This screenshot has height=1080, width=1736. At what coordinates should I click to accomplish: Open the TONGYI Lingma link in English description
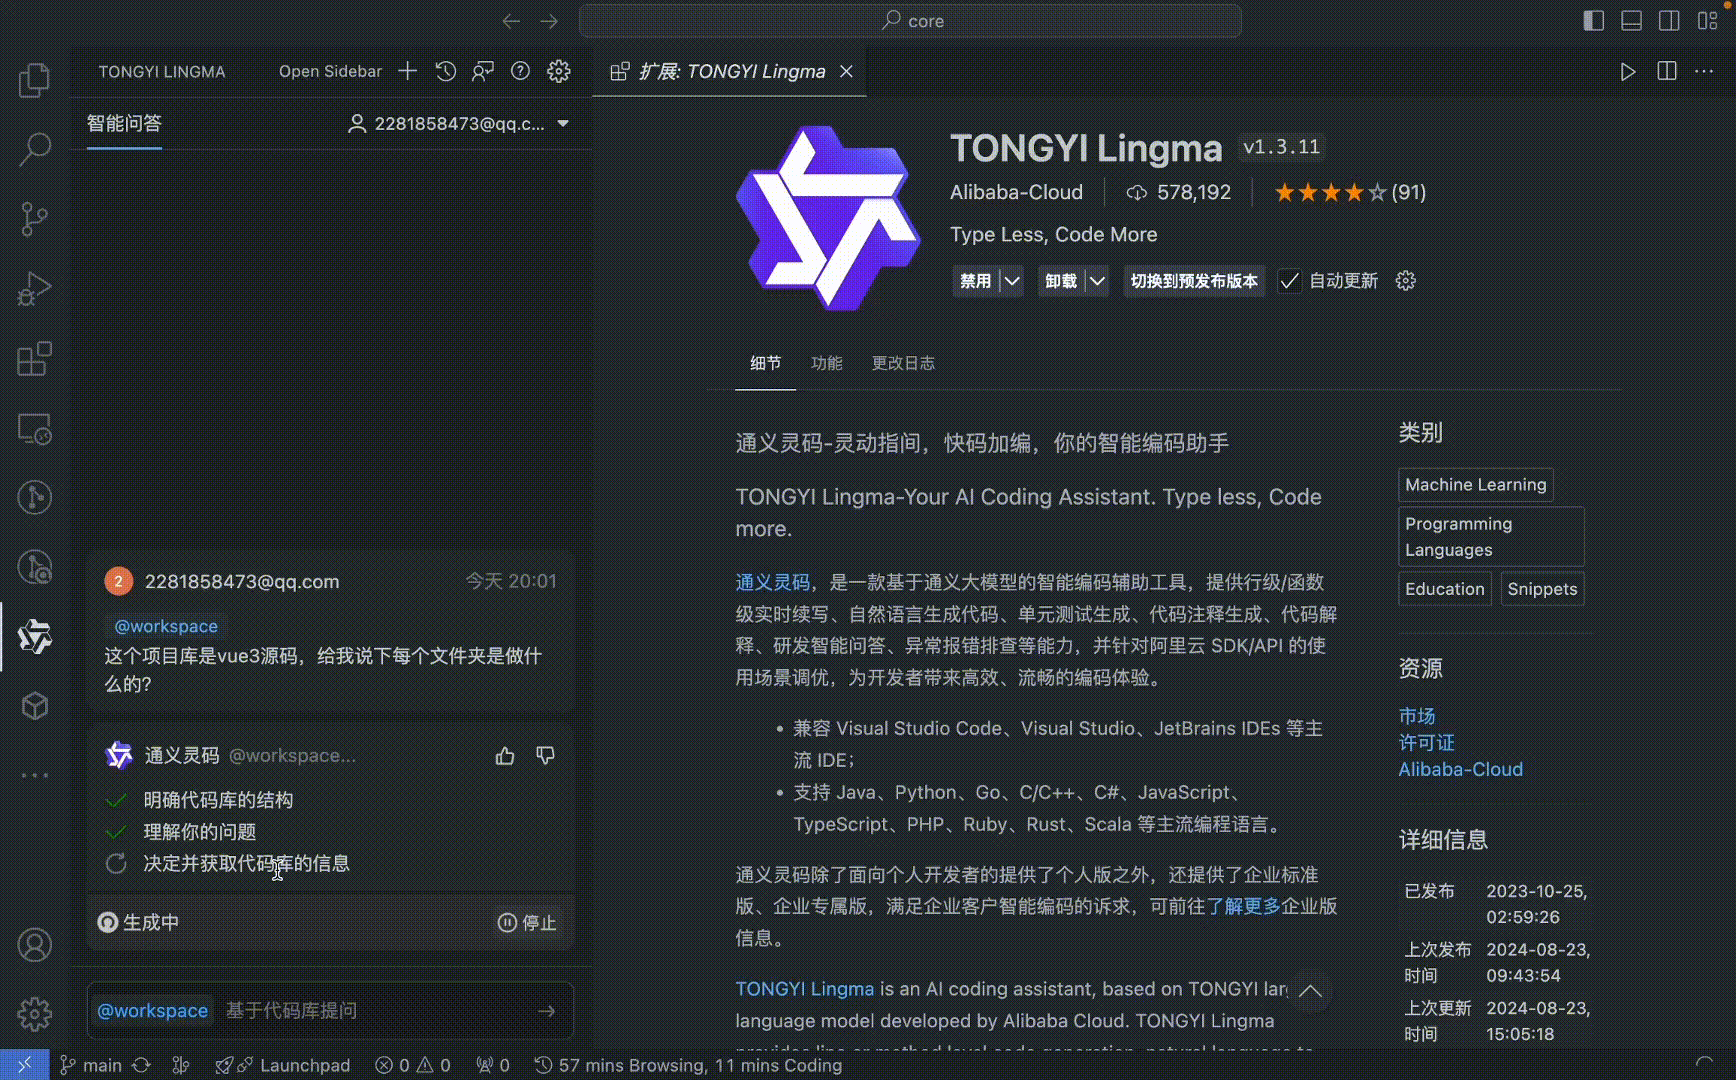pyautogui.click(x=805, y=989)
